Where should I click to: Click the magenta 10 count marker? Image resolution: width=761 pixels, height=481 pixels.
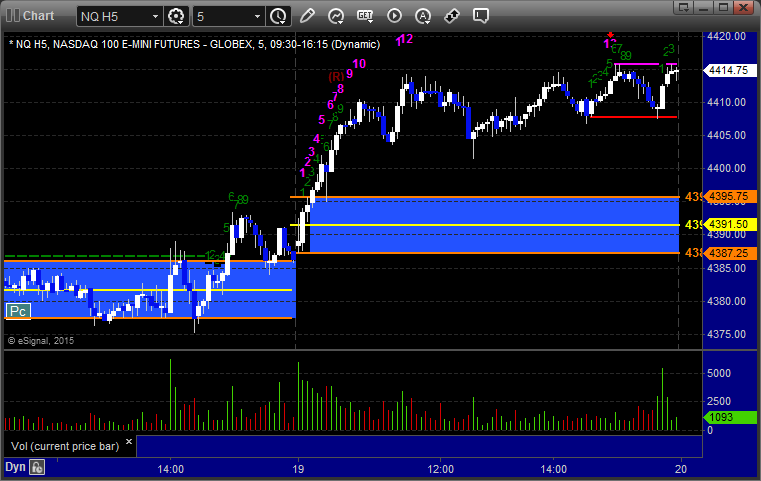359,64
